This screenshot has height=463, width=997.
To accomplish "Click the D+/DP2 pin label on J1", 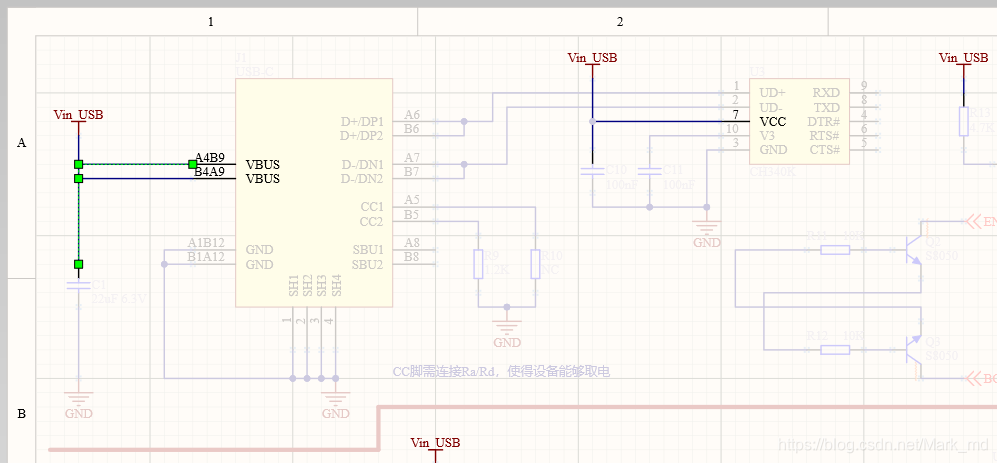I will point(362,135).
